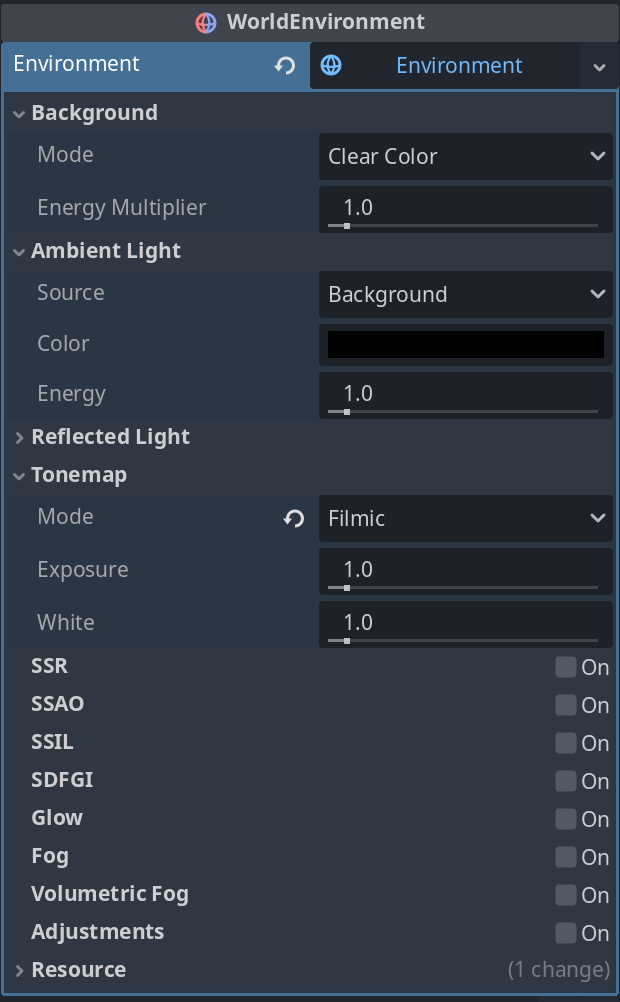Enable Volumetric Fog checkbox
Viewport: 620px width, 1002px height.
566,895
